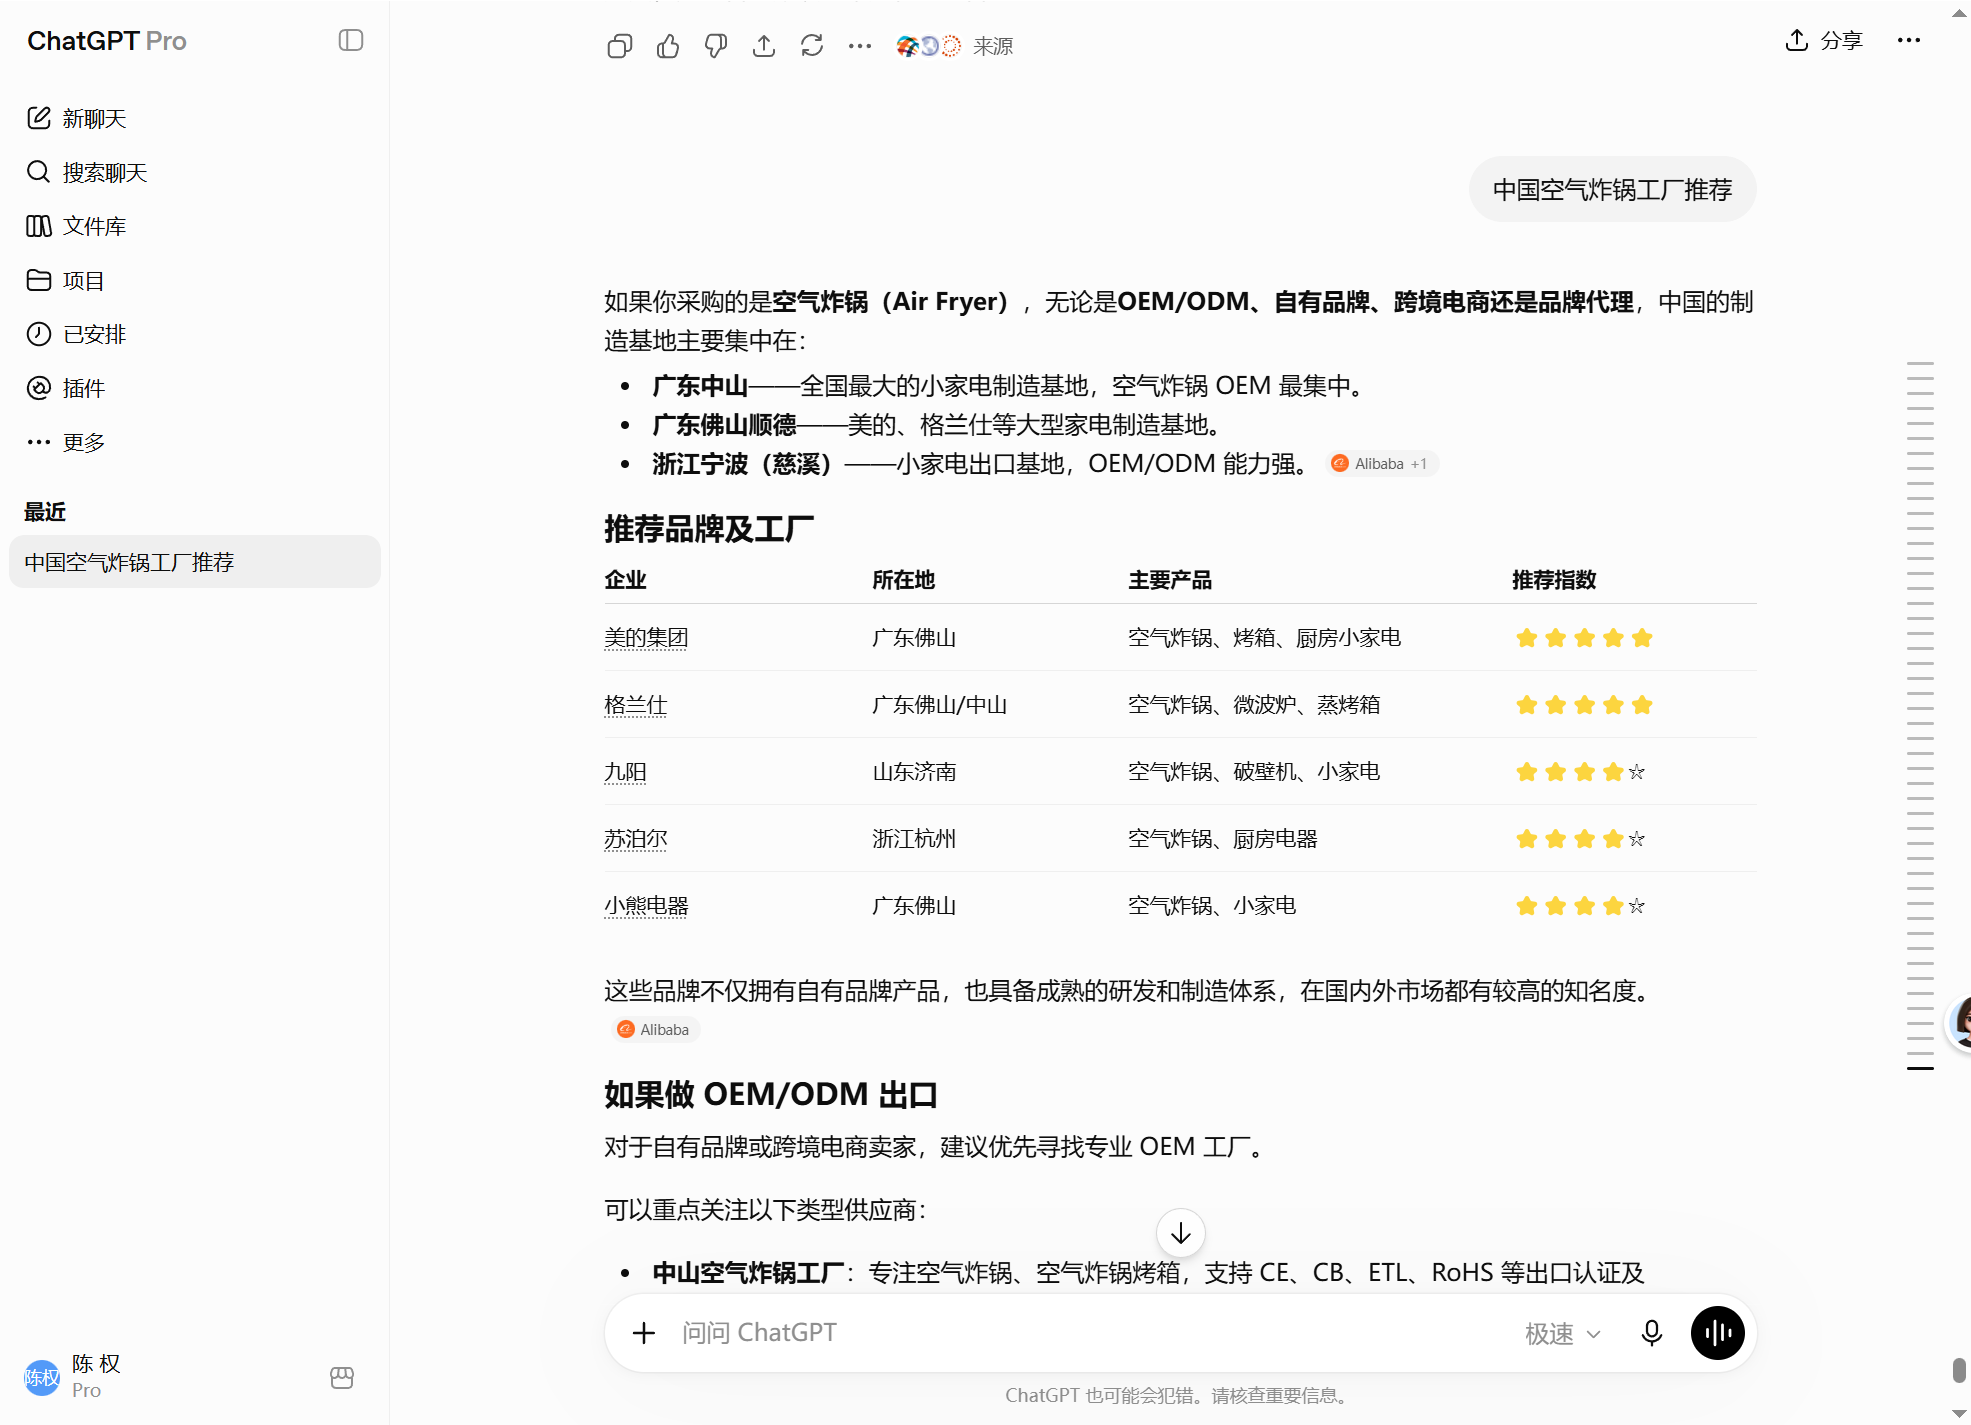Regenerate the response

812,46
